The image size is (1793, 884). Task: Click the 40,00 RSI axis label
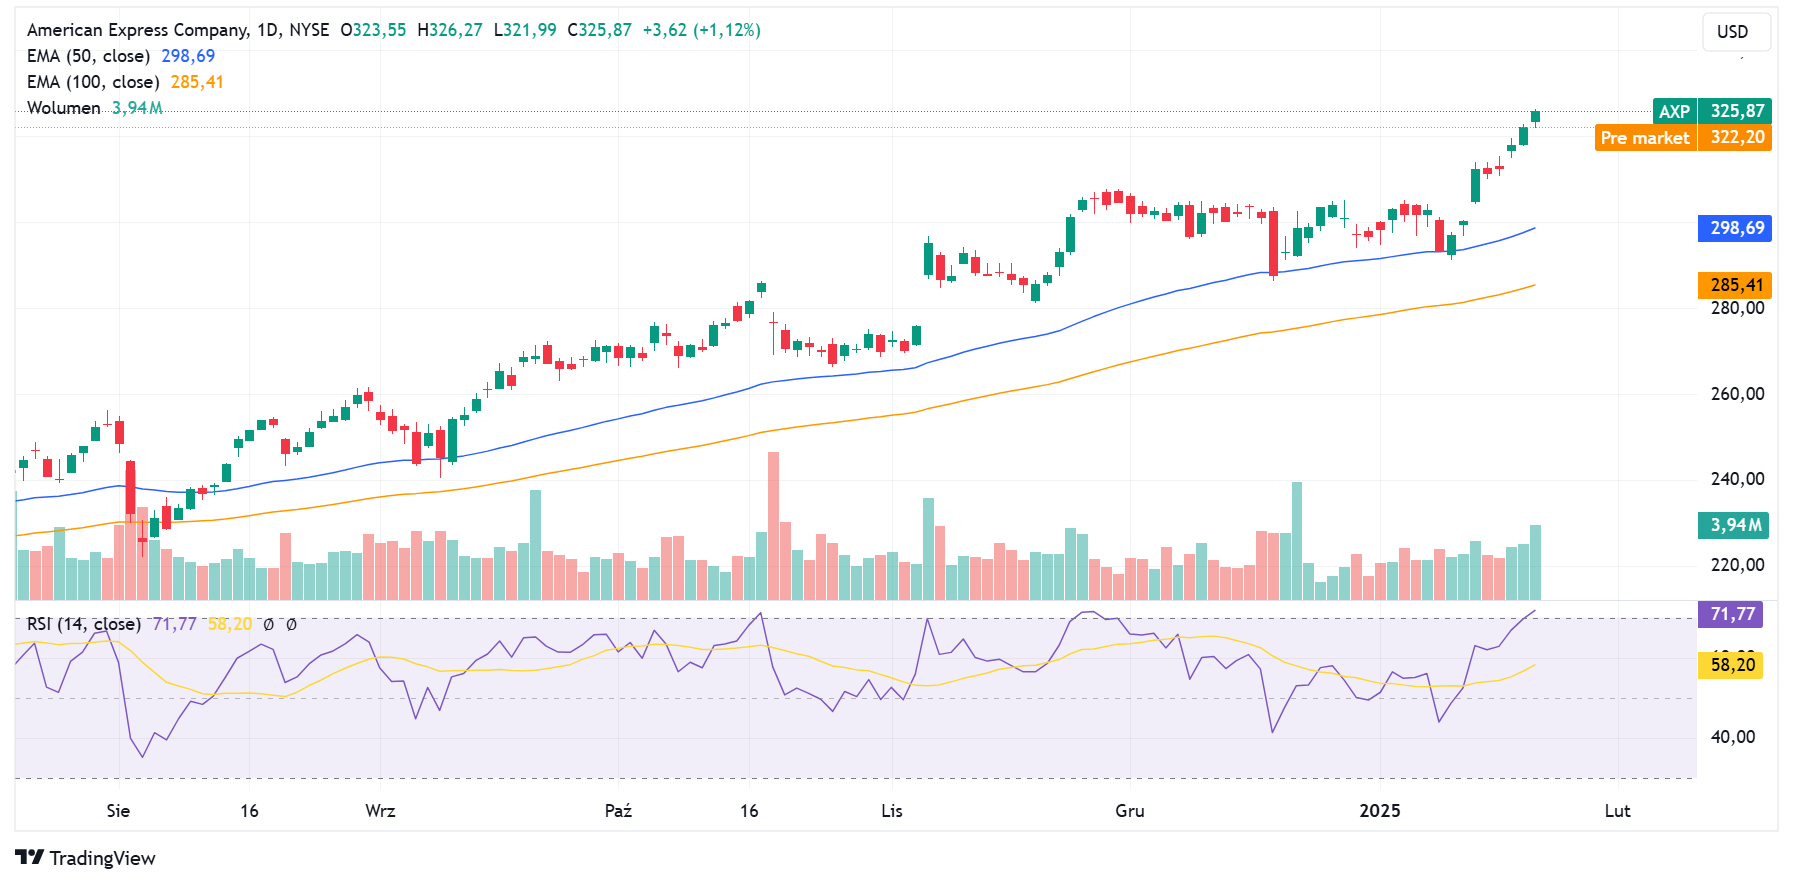tap(1733, 737)
